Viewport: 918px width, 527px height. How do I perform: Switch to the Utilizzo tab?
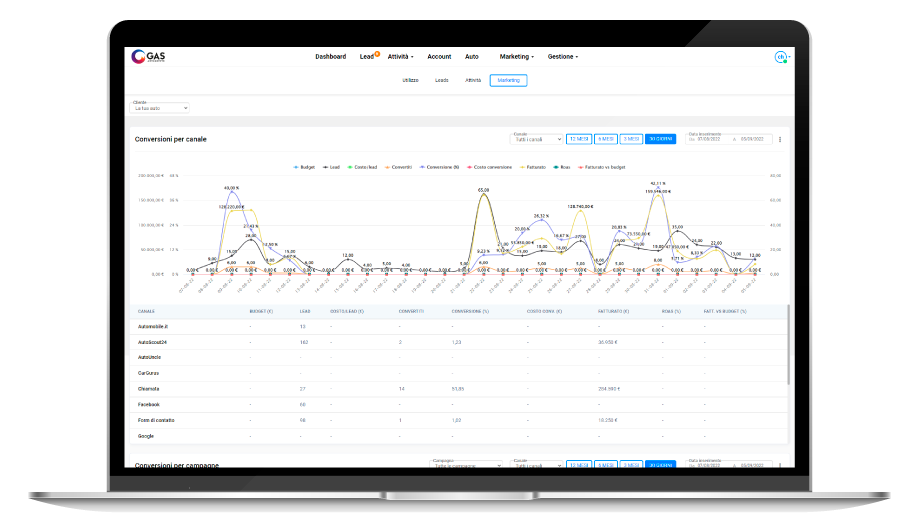pos(410,80)
